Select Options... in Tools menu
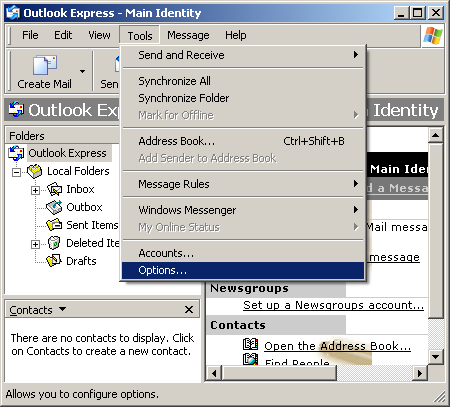Screen dimensions: 450x407 pyautogui.click(x=243, y=270)
